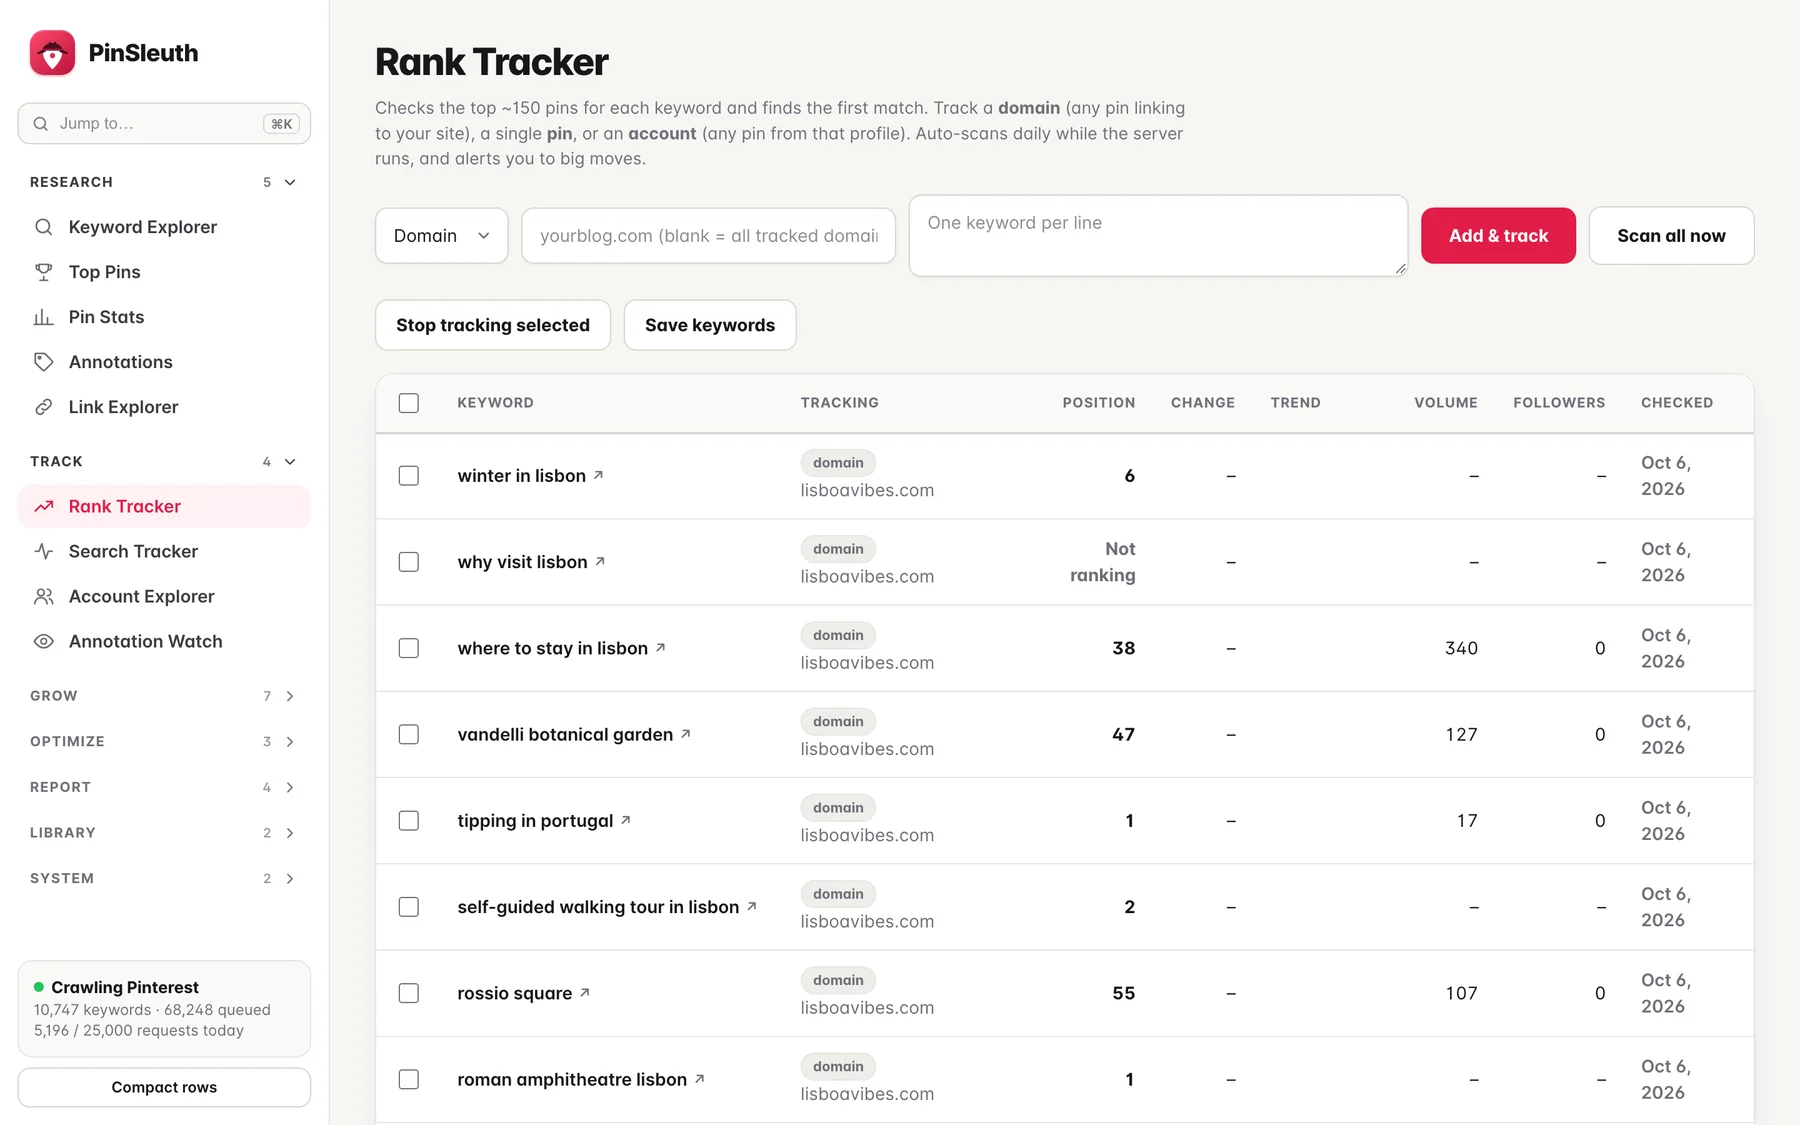
Task: Click Stop tracking selected button
Action: coord(493,325)
